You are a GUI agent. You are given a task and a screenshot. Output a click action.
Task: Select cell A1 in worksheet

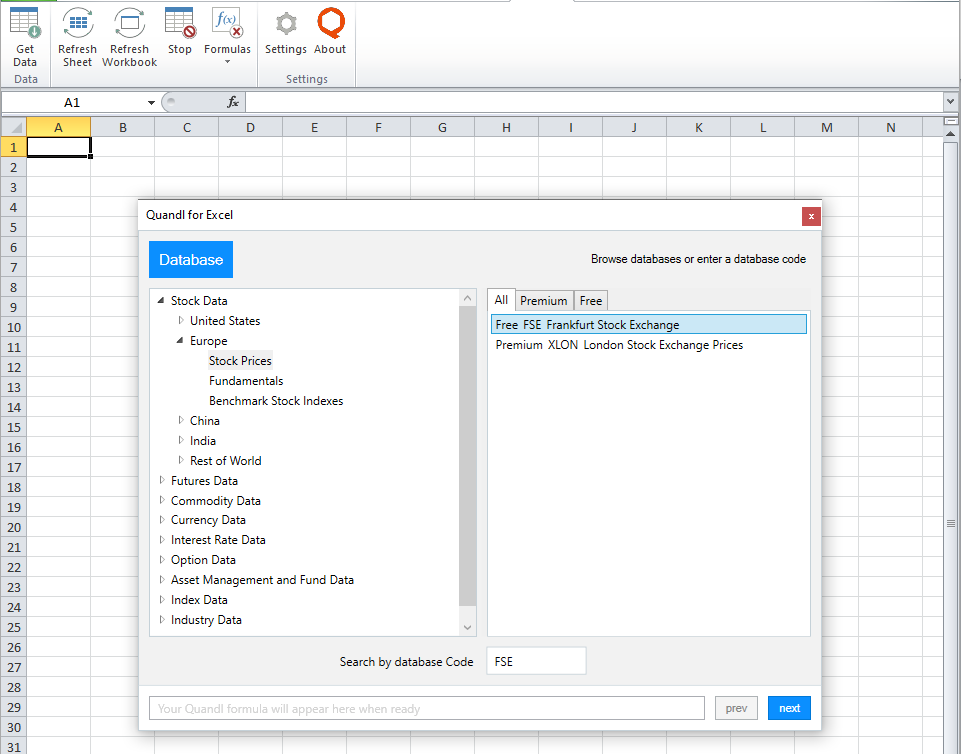pos(59,147)
